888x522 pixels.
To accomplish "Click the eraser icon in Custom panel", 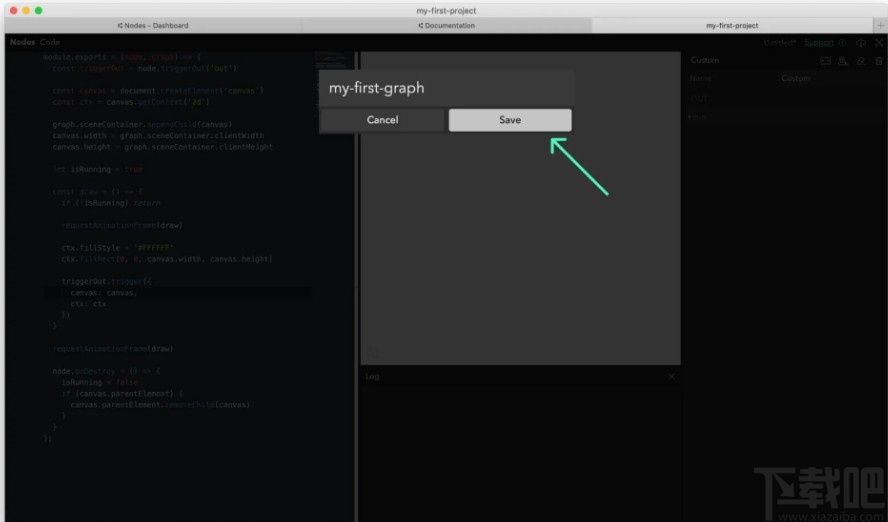I will pyautogui.click(x=861, y=61).
